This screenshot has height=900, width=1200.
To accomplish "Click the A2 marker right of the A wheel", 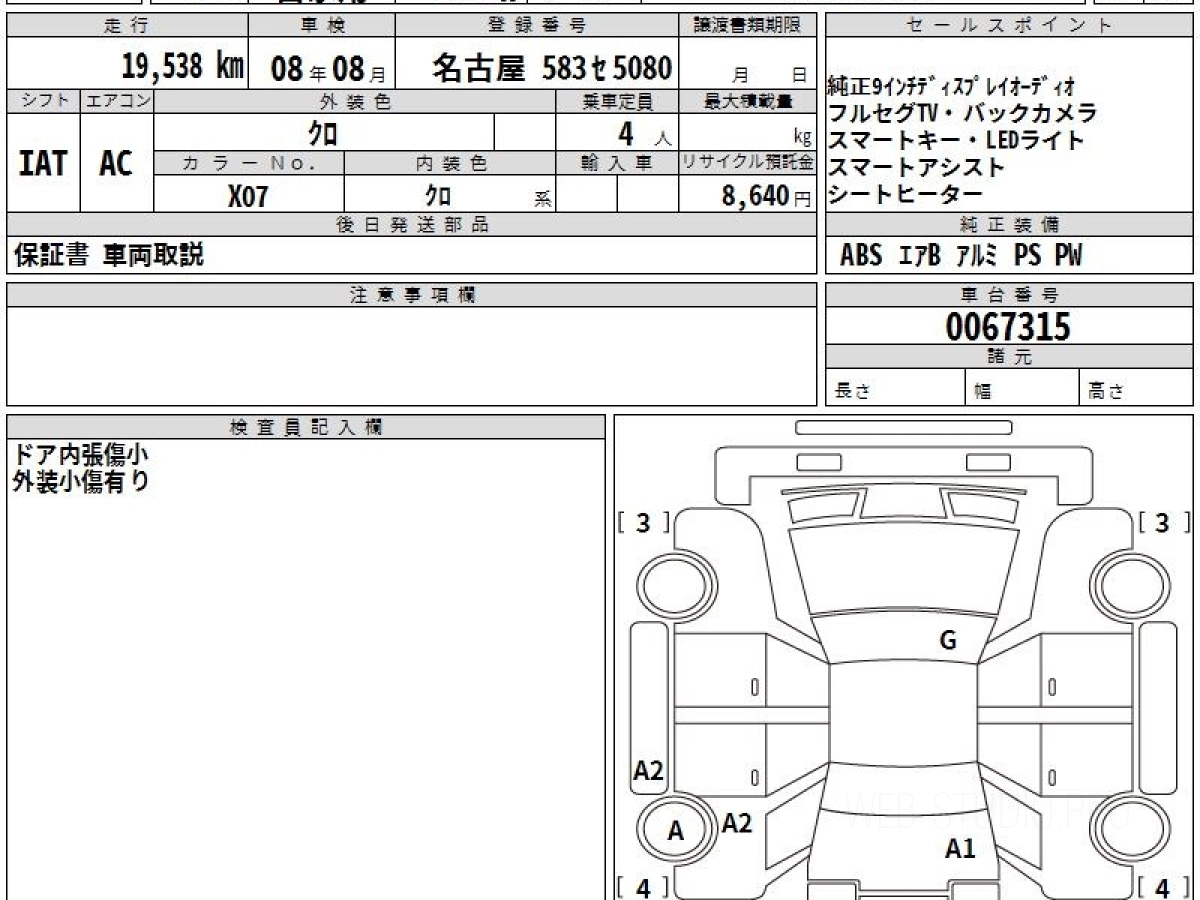I will pyautogui.click(x=737, y=823).
